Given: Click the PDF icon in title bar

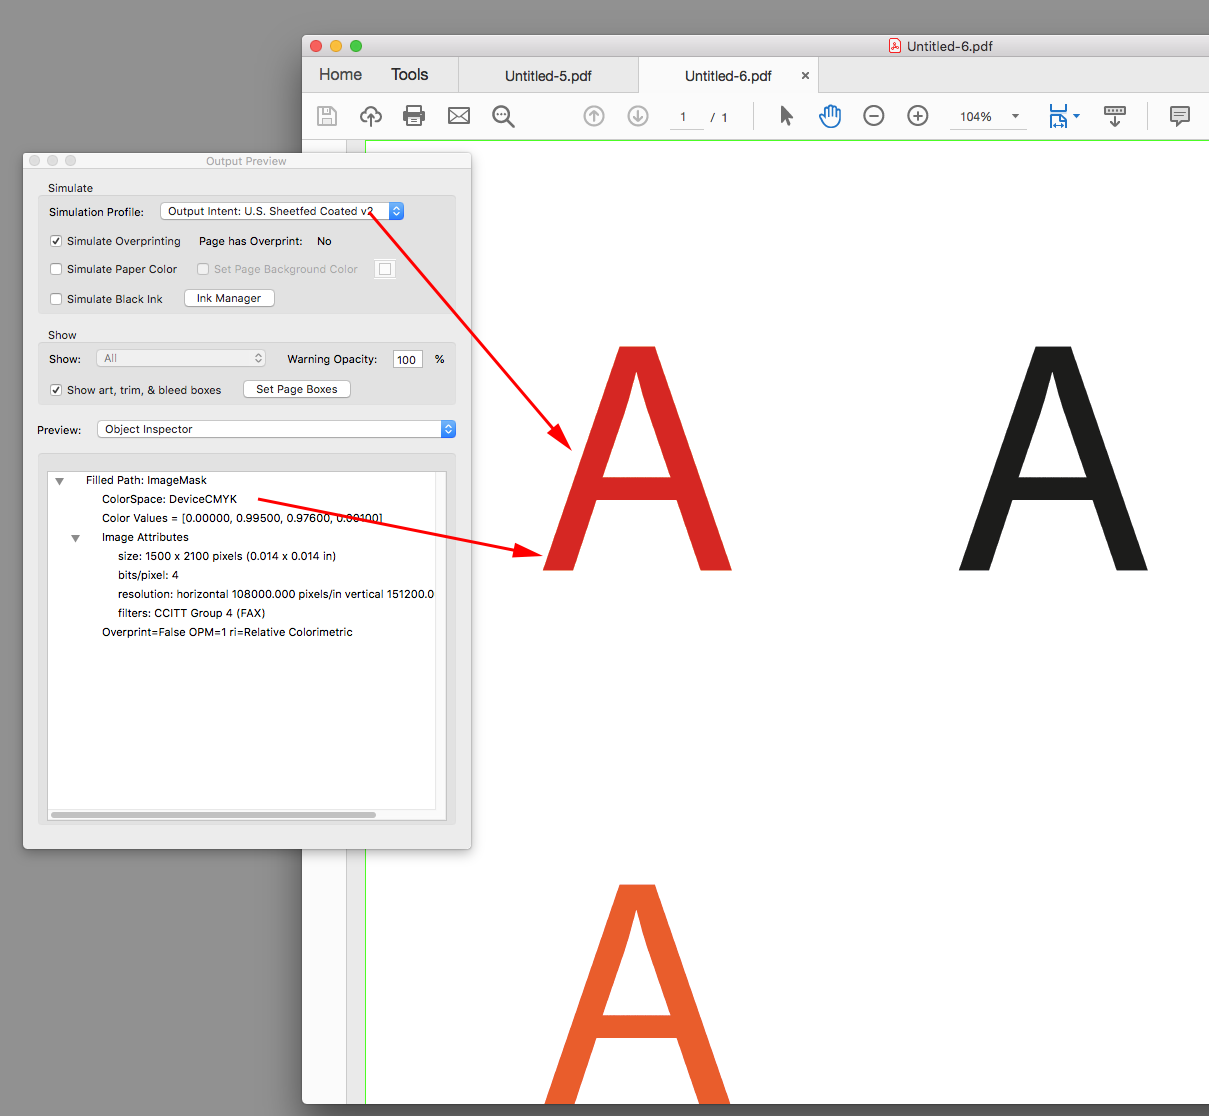Looking at the screenshot, I should point(895,46).
